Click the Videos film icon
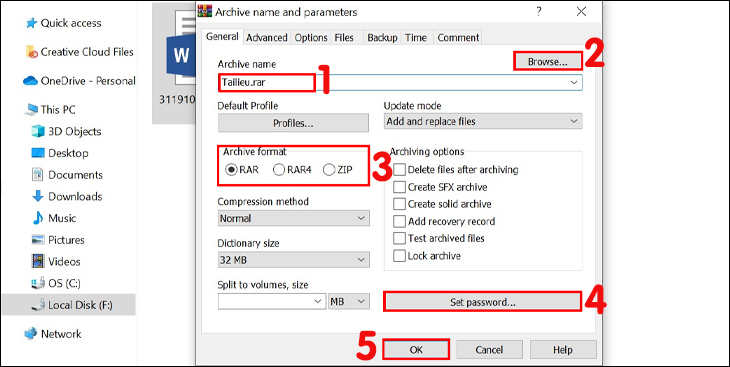The image size is (730, 367). point(38,261)
